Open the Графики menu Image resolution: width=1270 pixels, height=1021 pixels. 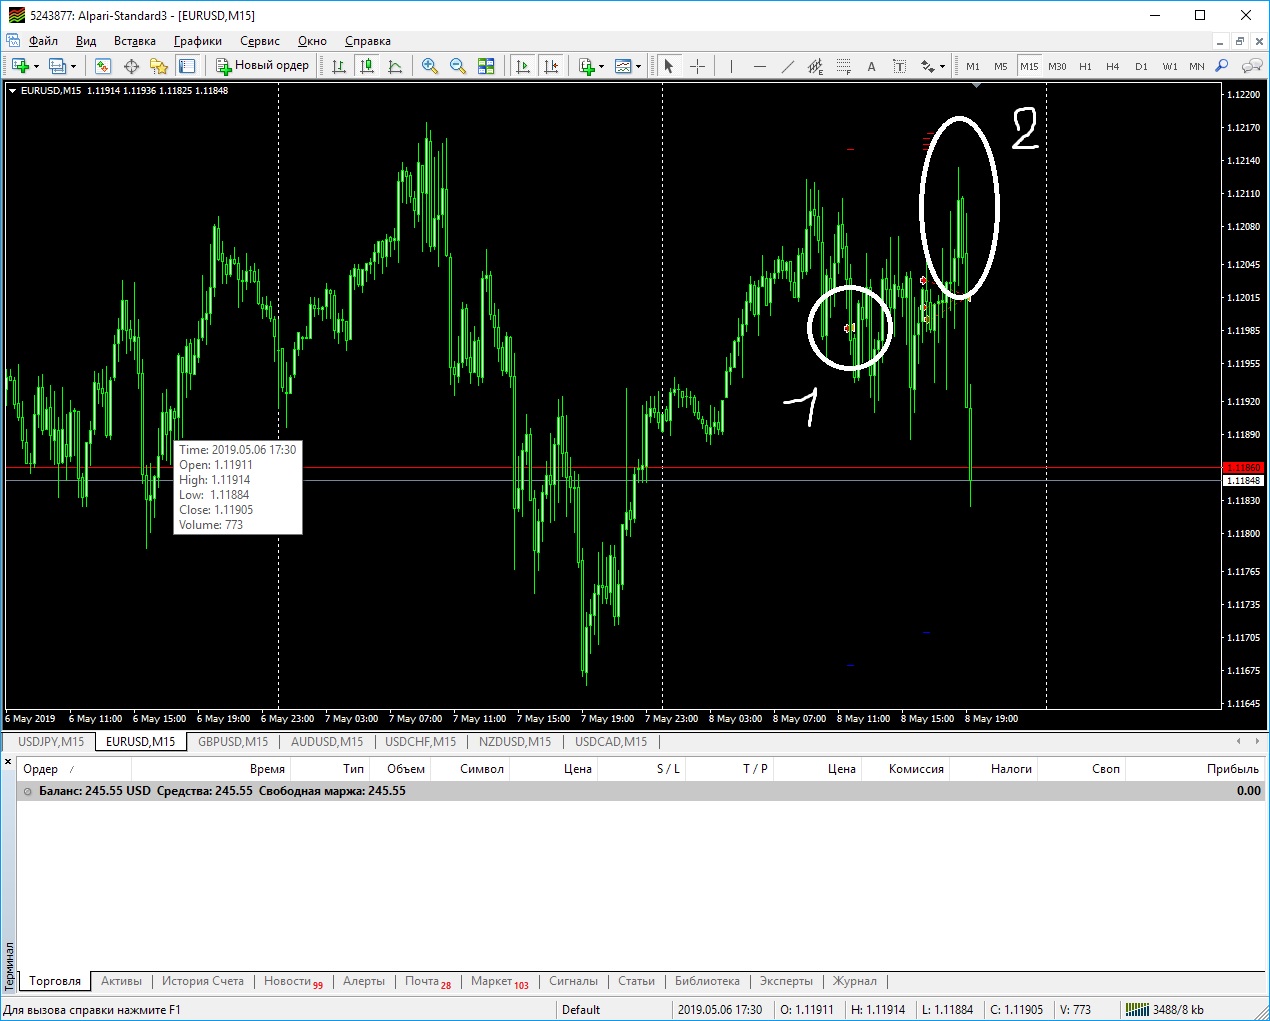pos(198,41)
